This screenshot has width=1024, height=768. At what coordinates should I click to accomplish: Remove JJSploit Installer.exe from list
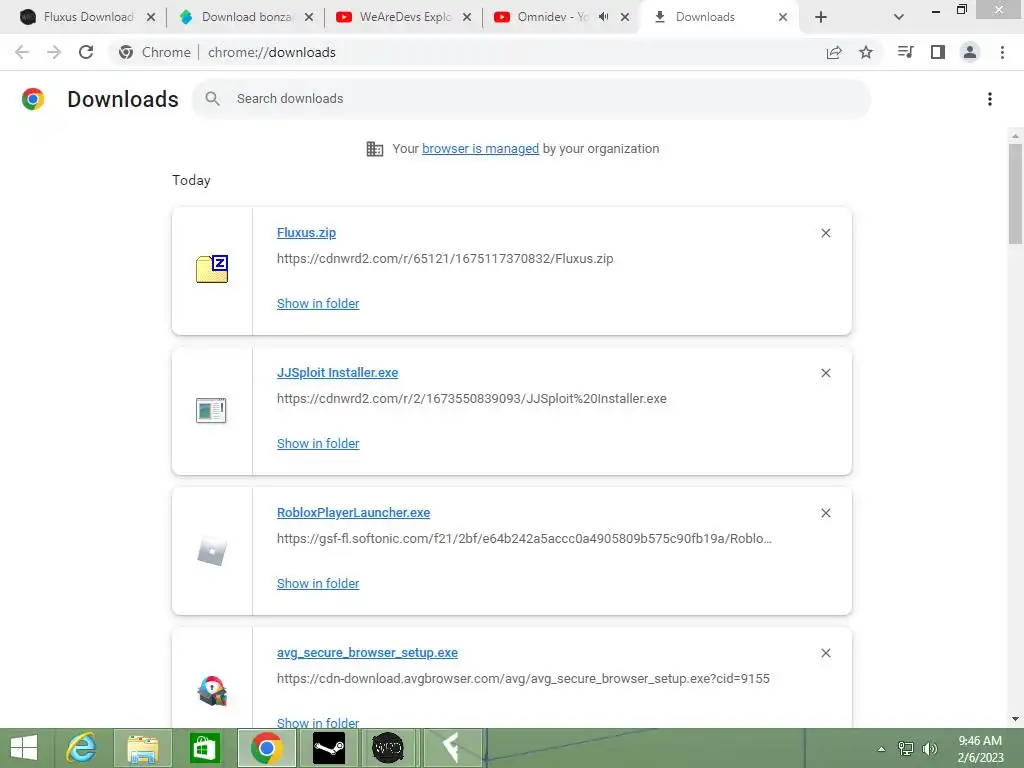click(x=825, y=373)
